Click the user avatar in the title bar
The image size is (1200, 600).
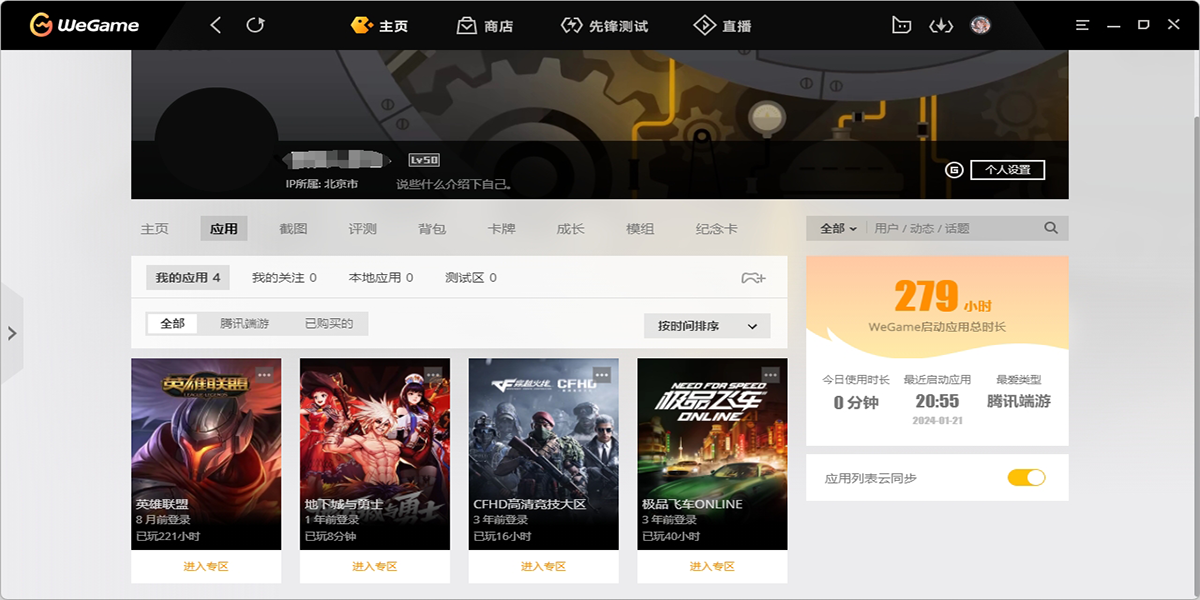980,26
